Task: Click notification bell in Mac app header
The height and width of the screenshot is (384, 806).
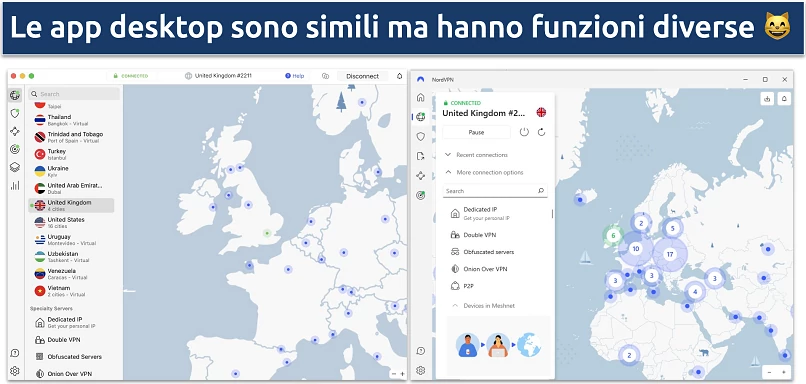Action: pyautogui.click(x=399, y=76)
